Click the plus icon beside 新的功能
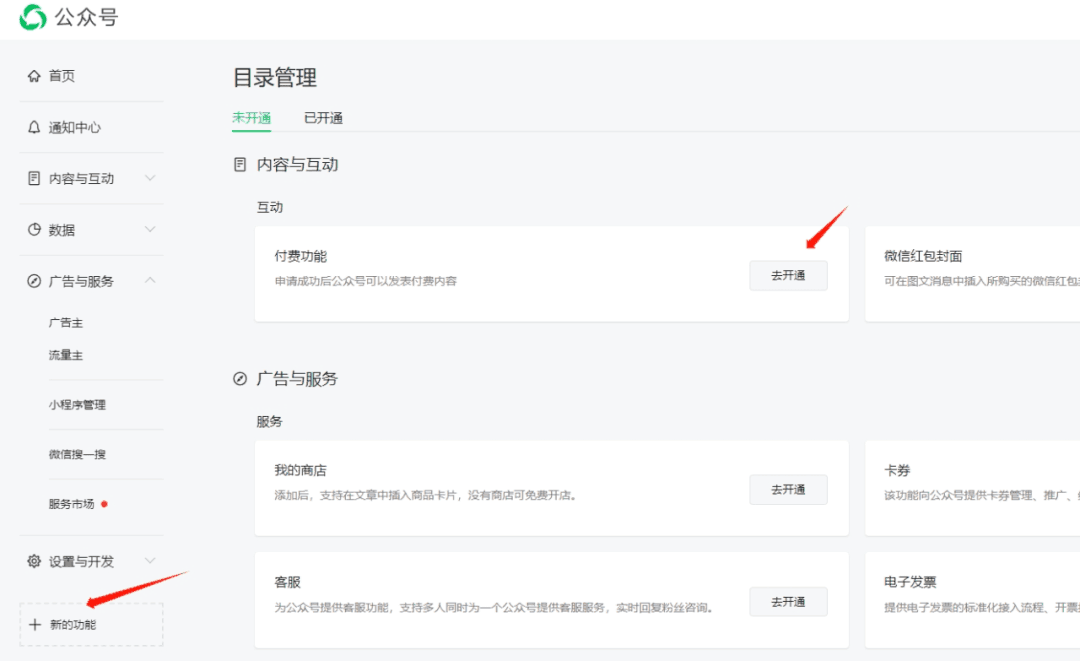The width and height of the screenshot is (1080, 661). click(35, 625)
